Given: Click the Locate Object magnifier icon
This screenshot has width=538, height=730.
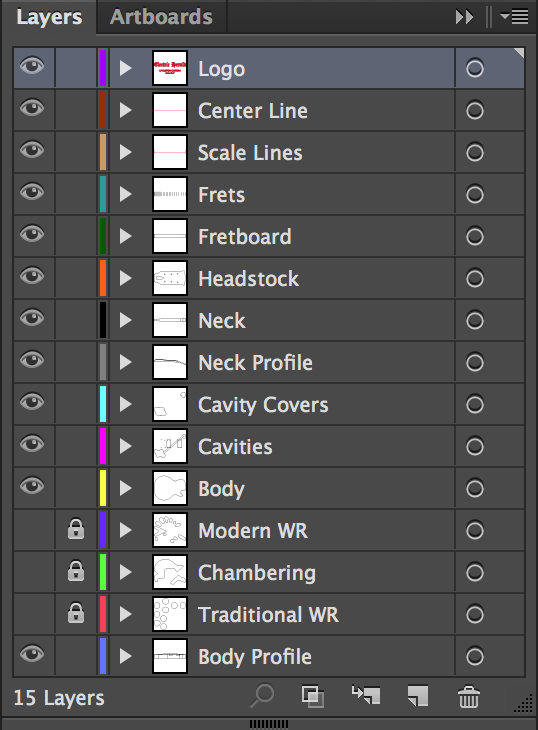Looking at the screenshot, I should point(262,696).
